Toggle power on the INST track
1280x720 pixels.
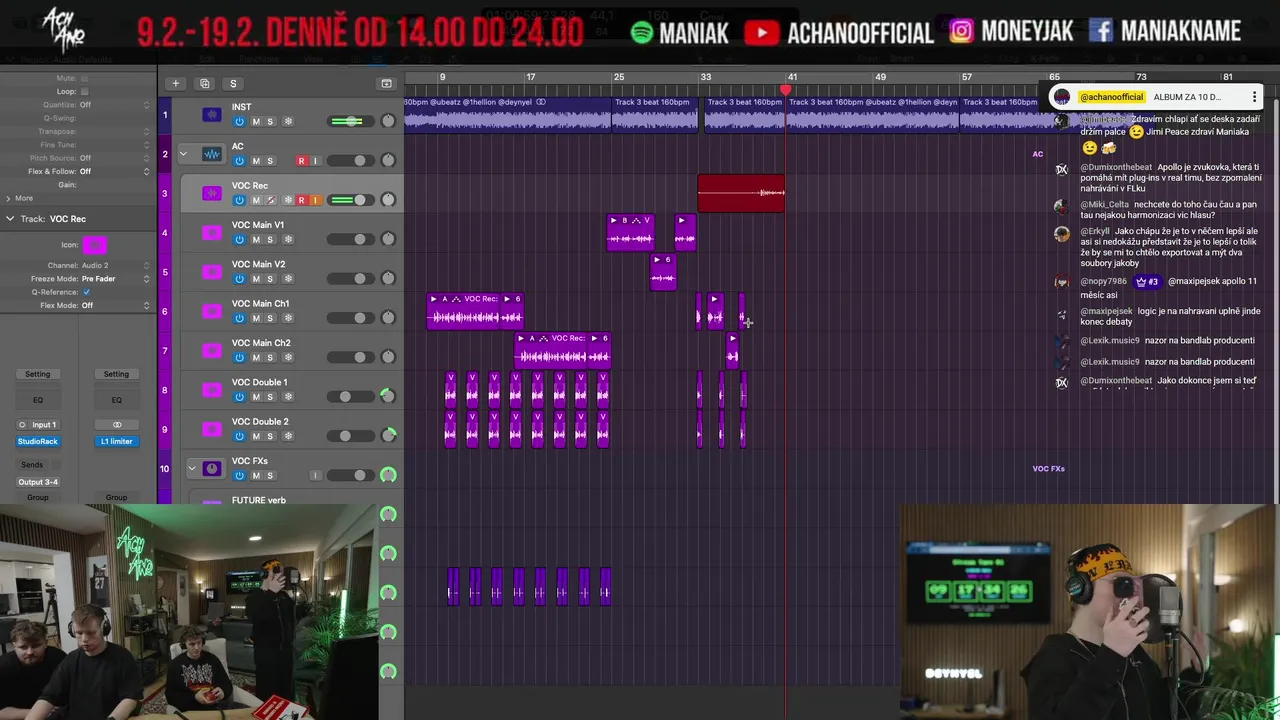pyautogui.click(x=239, y=122)
